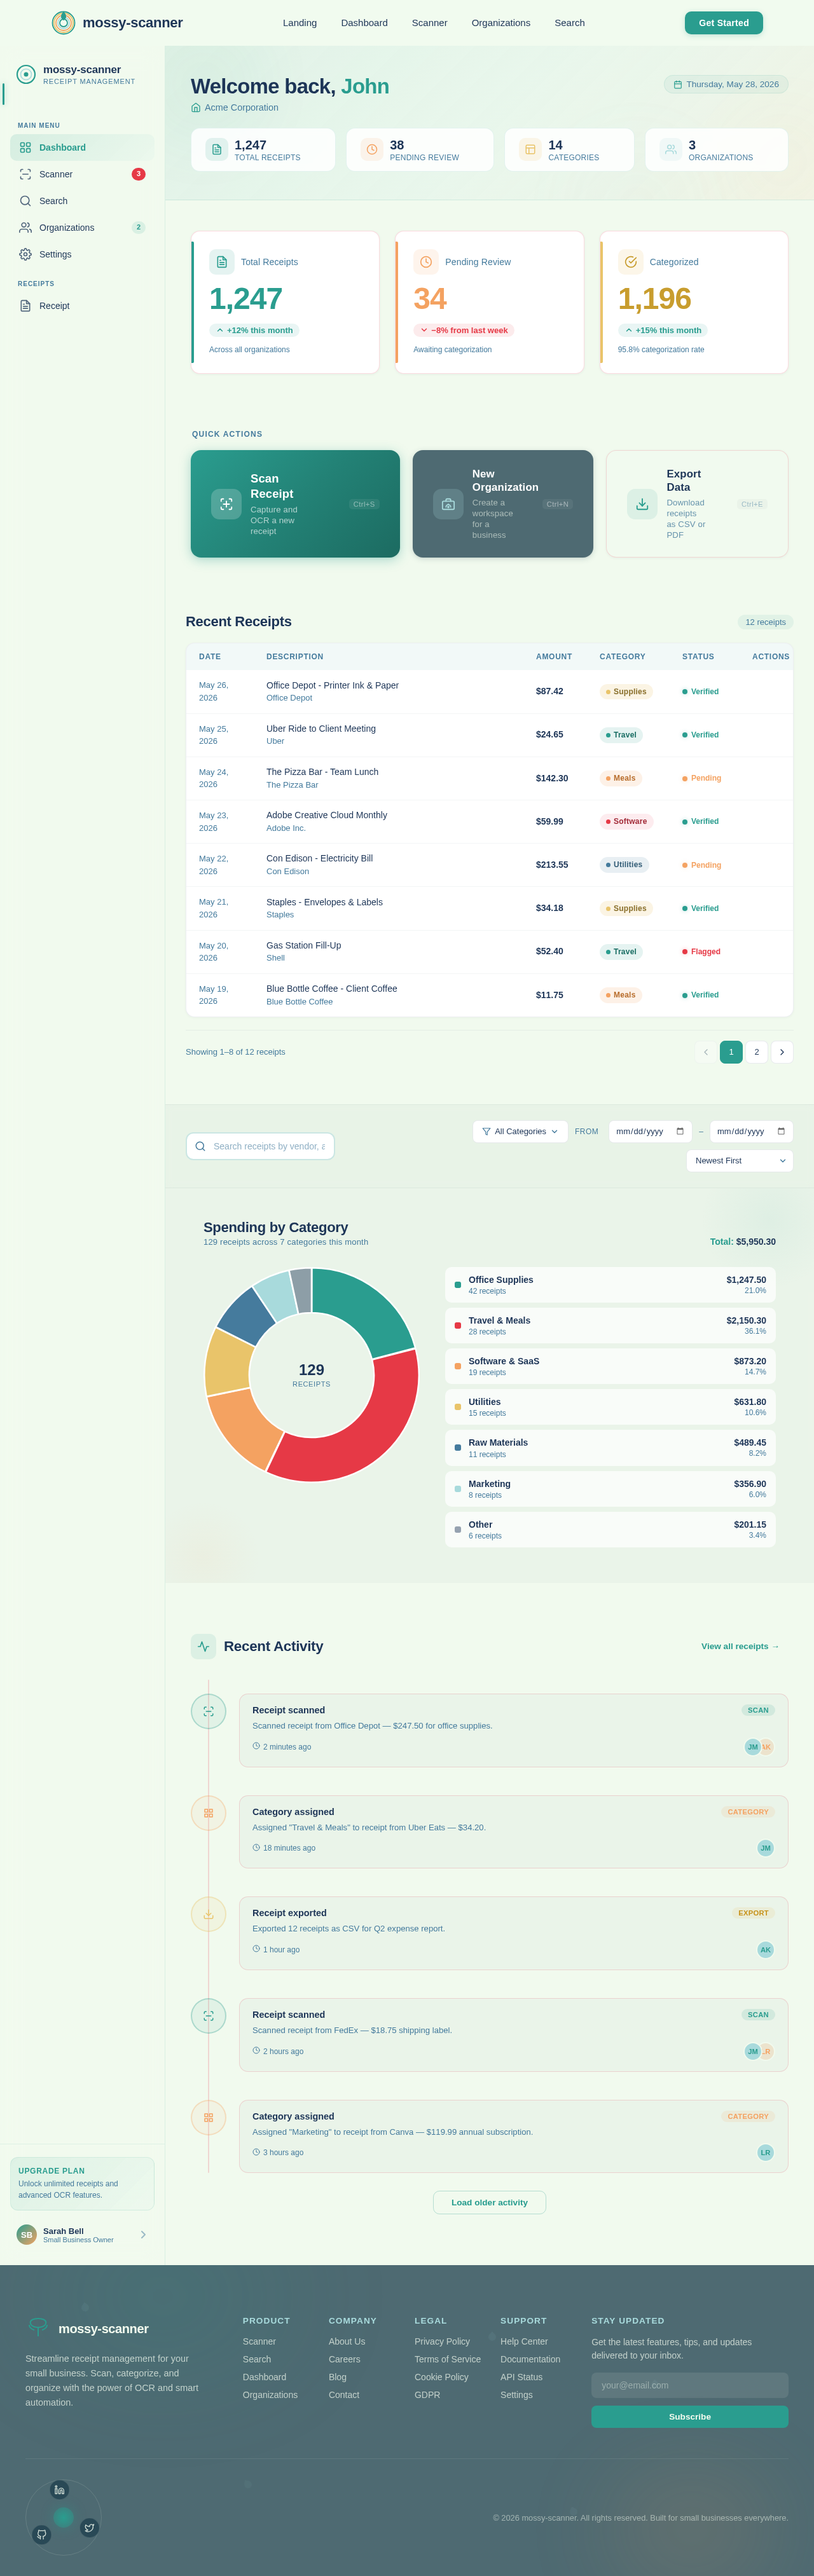
Task: Click the LinkedIn icon in footer
Action: (59, 2490)
